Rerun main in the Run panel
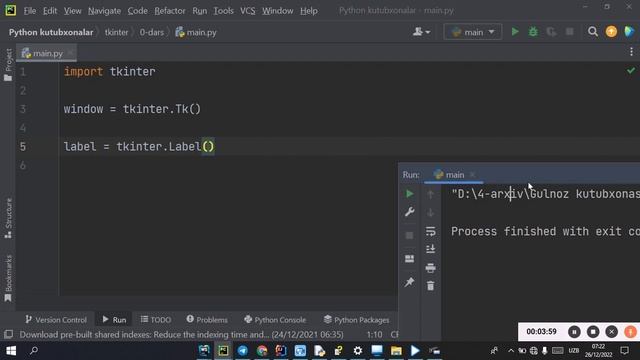This screenshot has width=640, height=360. [x=409, y=194]
